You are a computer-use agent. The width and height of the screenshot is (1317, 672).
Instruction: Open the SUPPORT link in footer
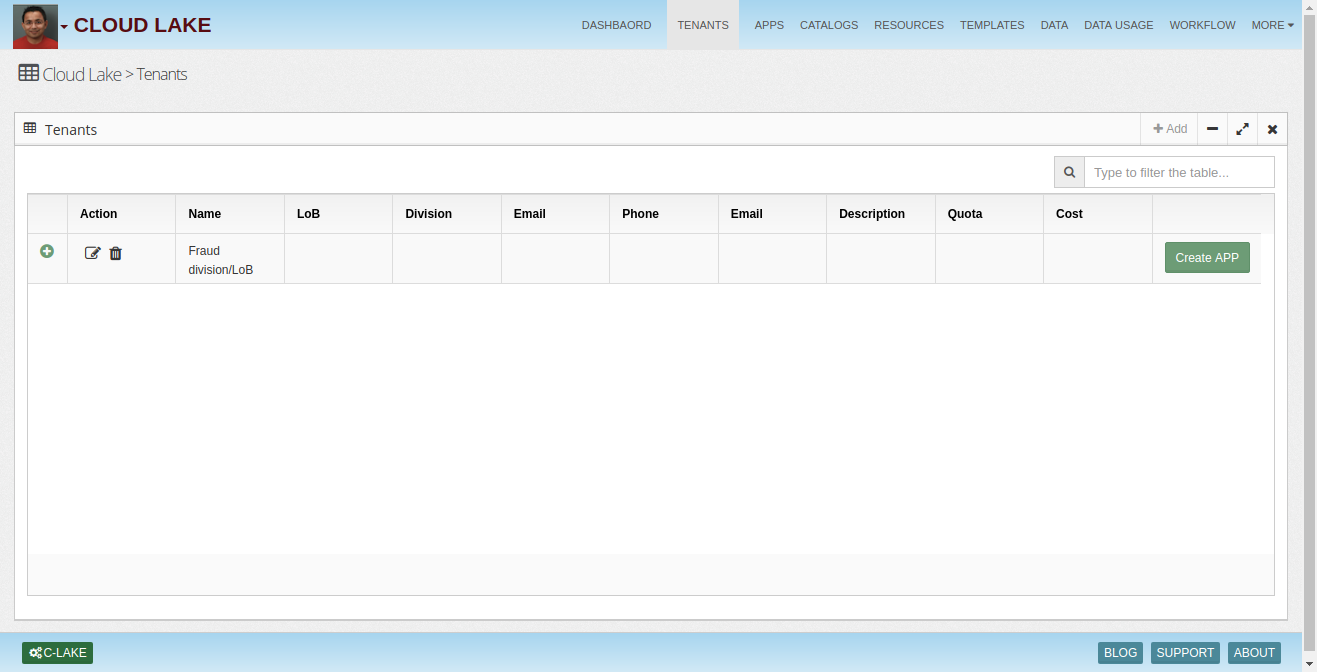coord(1185,653)
